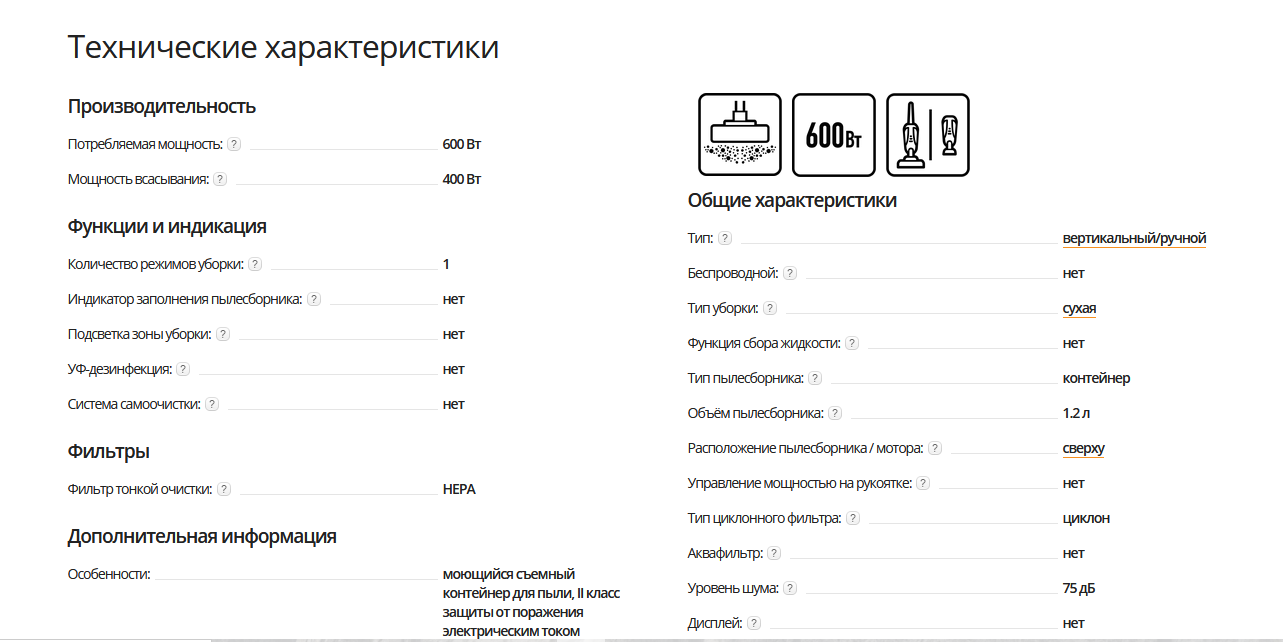The height and width of the screenshot is (642, 1283).
Task: Click the Дополнительная информация heading
Action: 202,536
